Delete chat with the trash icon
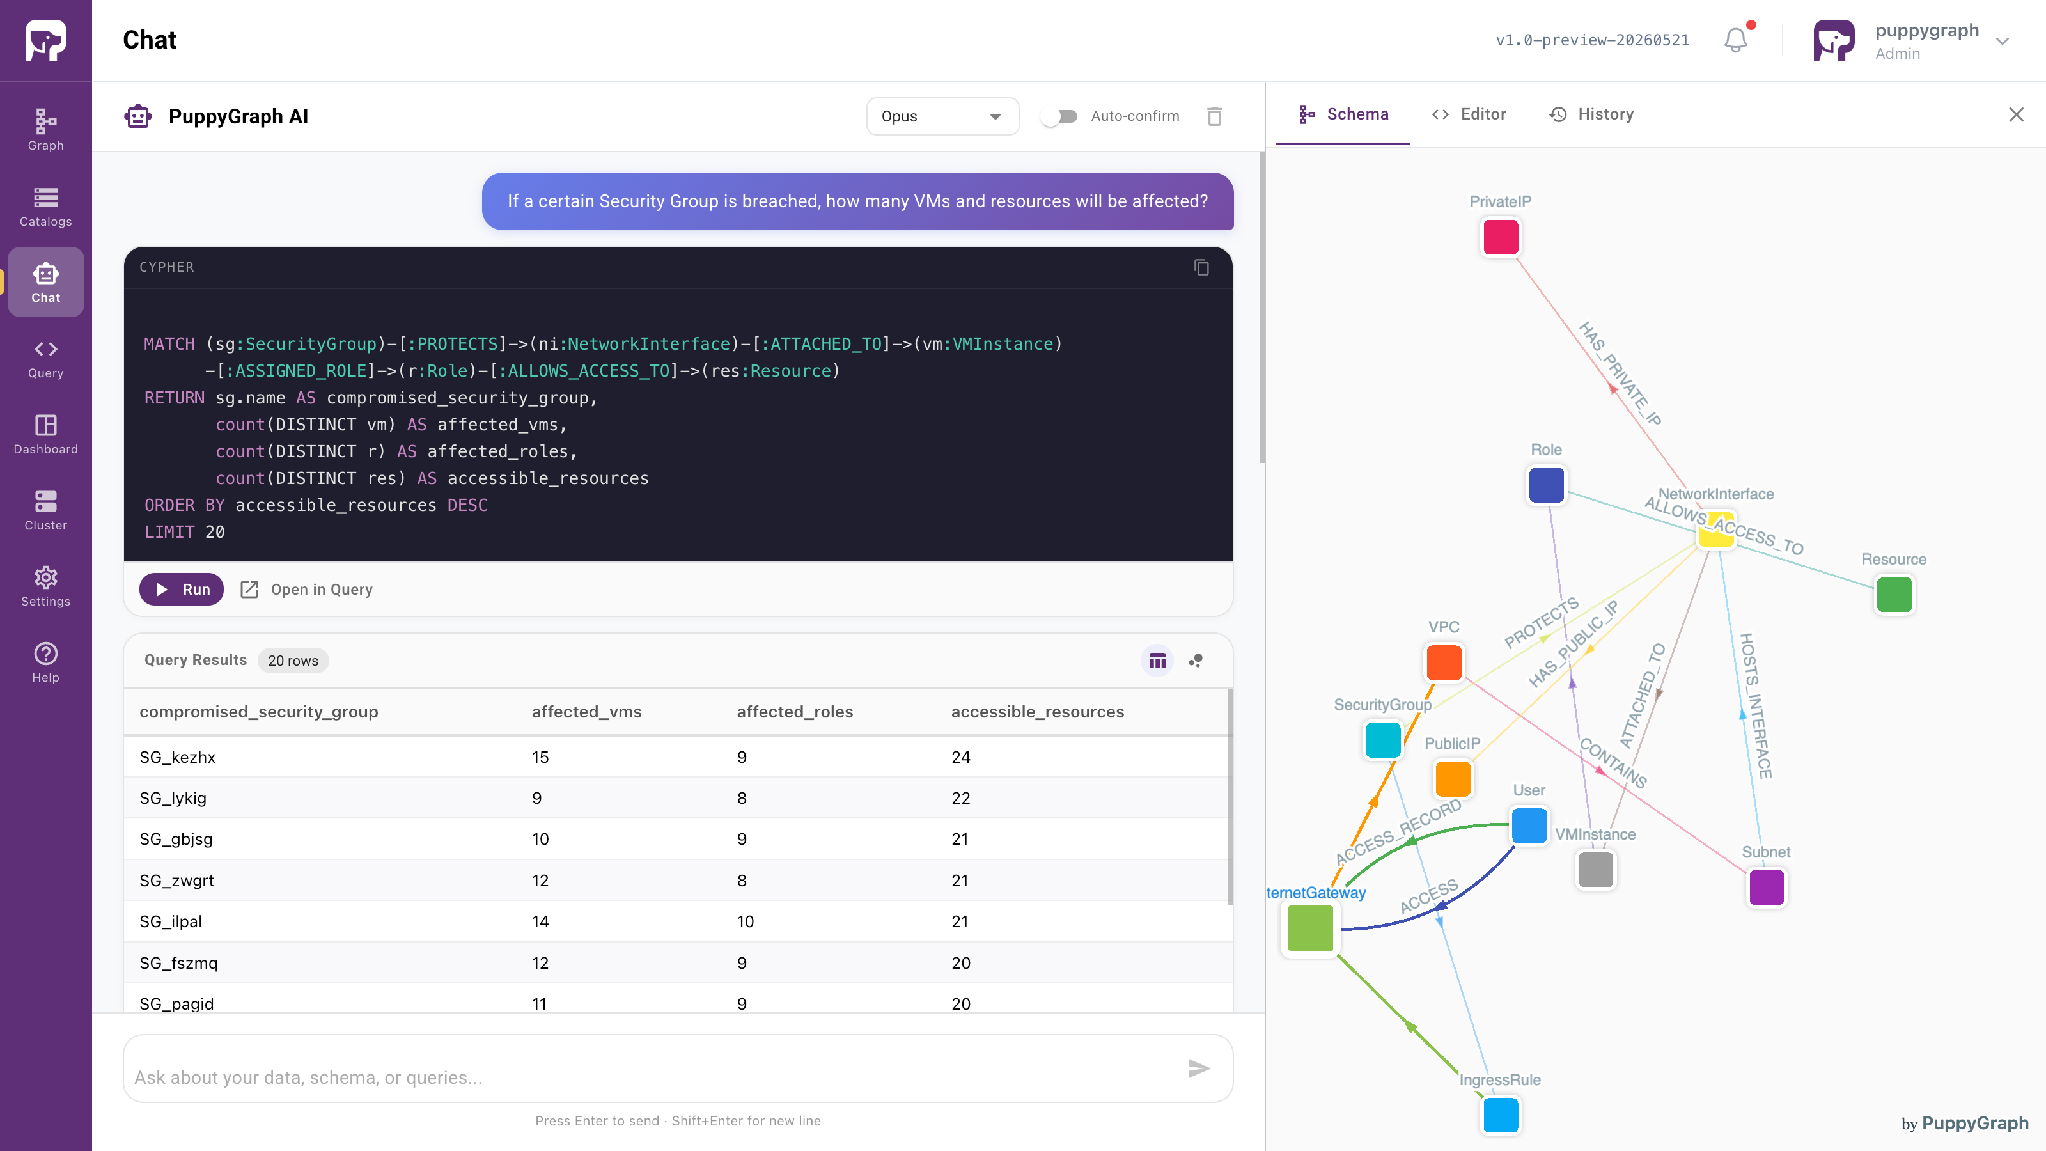 (1214, 116)
